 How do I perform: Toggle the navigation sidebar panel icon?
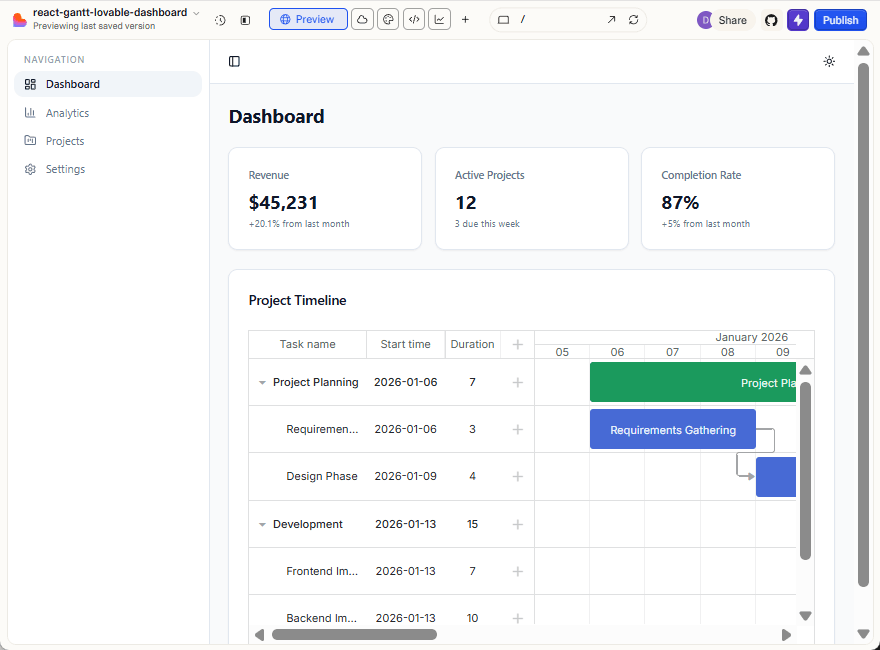(234, 61)
